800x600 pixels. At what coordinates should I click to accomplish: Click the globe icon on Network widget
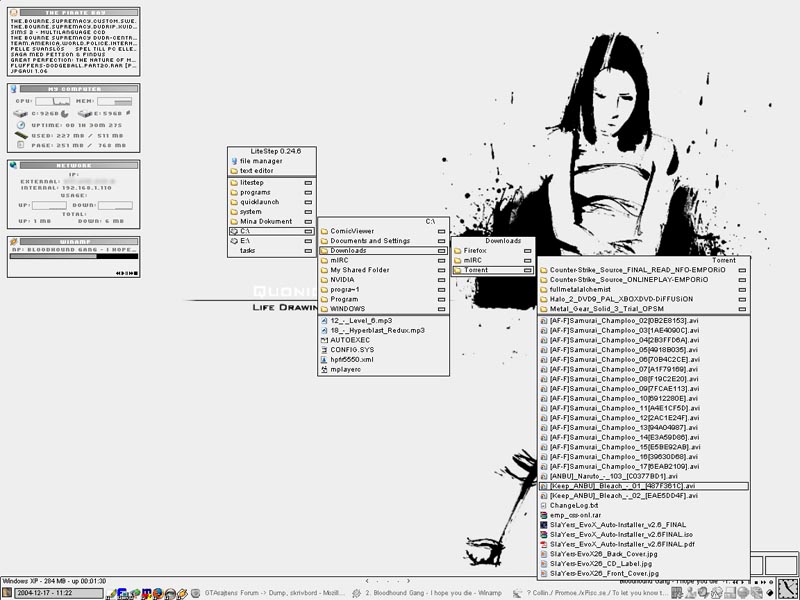[x=13, y=165]
